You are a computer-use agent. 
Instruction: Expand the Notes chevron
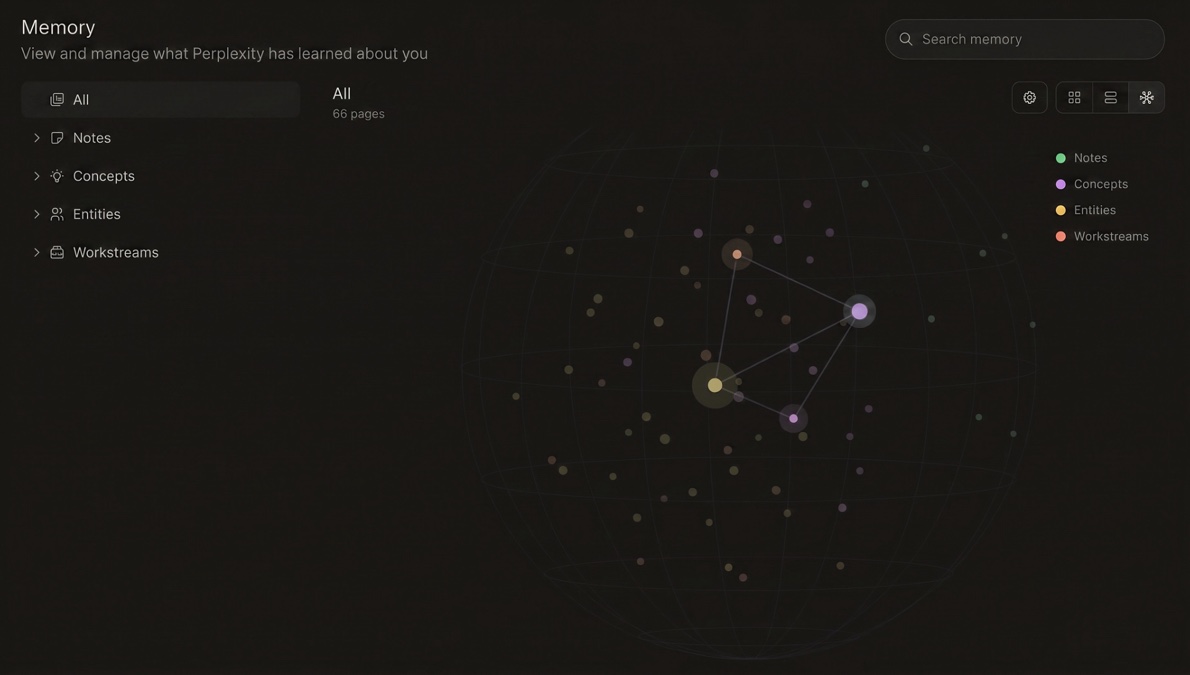coord(36,137)
